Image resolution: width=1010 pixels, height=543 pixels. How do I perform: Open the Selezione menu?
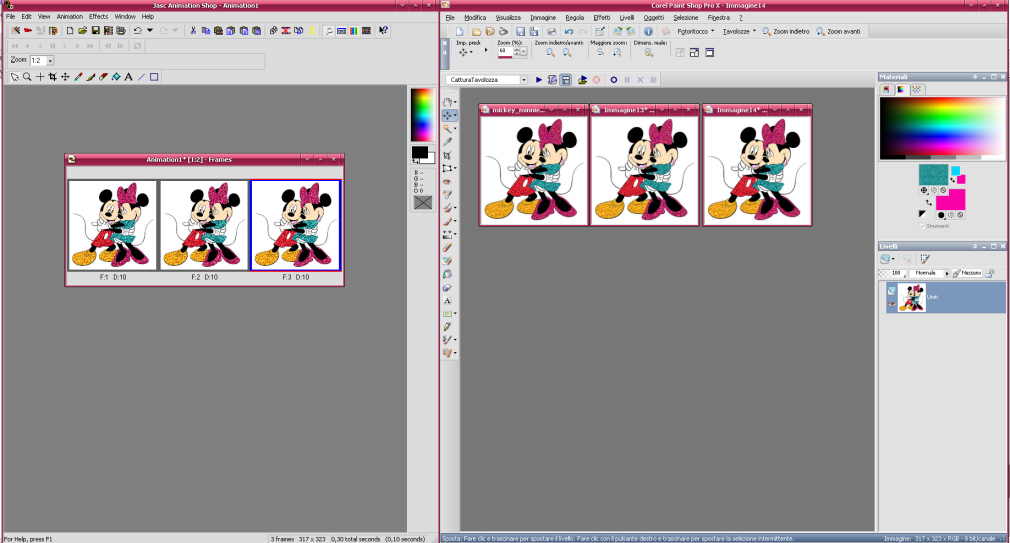[685, 17]
